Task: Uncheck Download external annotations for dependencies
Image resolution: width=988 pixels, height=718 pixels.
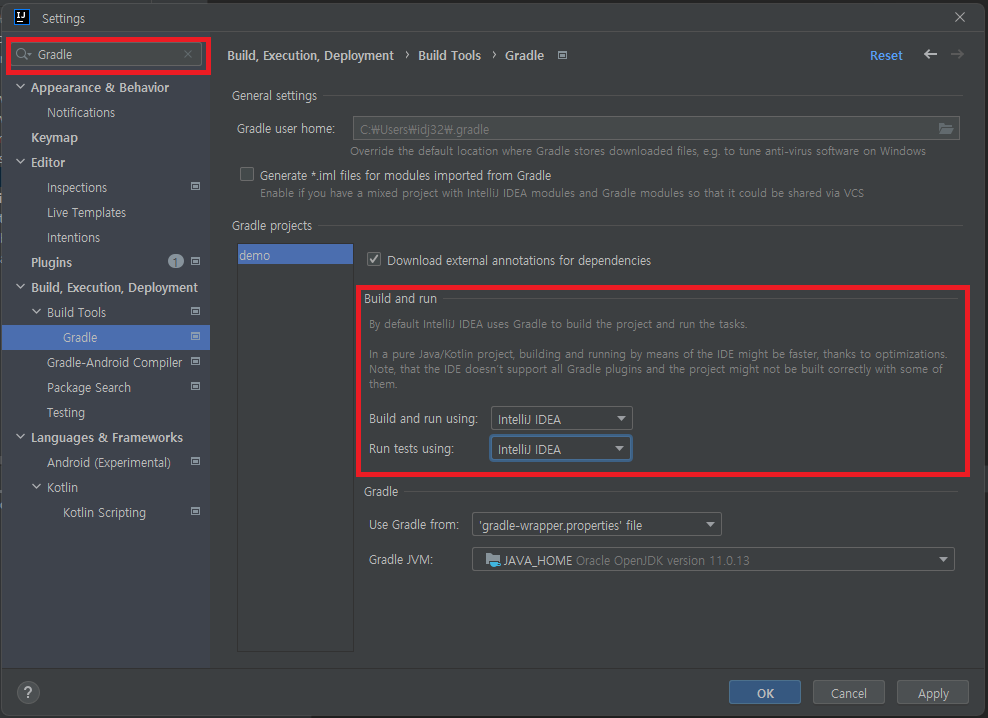Action: 374,260
